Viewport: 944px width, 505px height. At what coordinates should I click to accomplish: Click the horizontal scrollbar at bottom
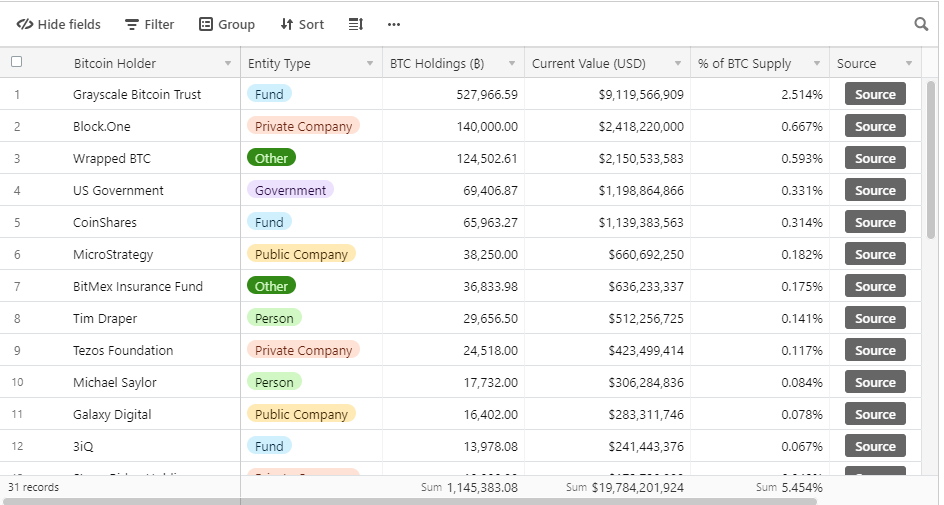pos(409,501)
